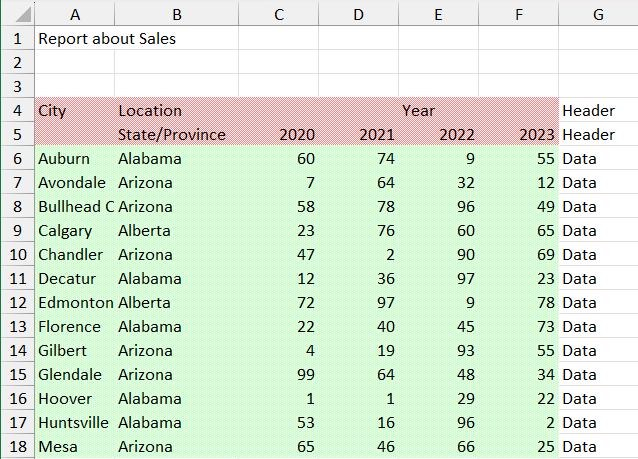This screenshot has width=638, height=459.
Task: Select column A header
Action: coord(75,14)
